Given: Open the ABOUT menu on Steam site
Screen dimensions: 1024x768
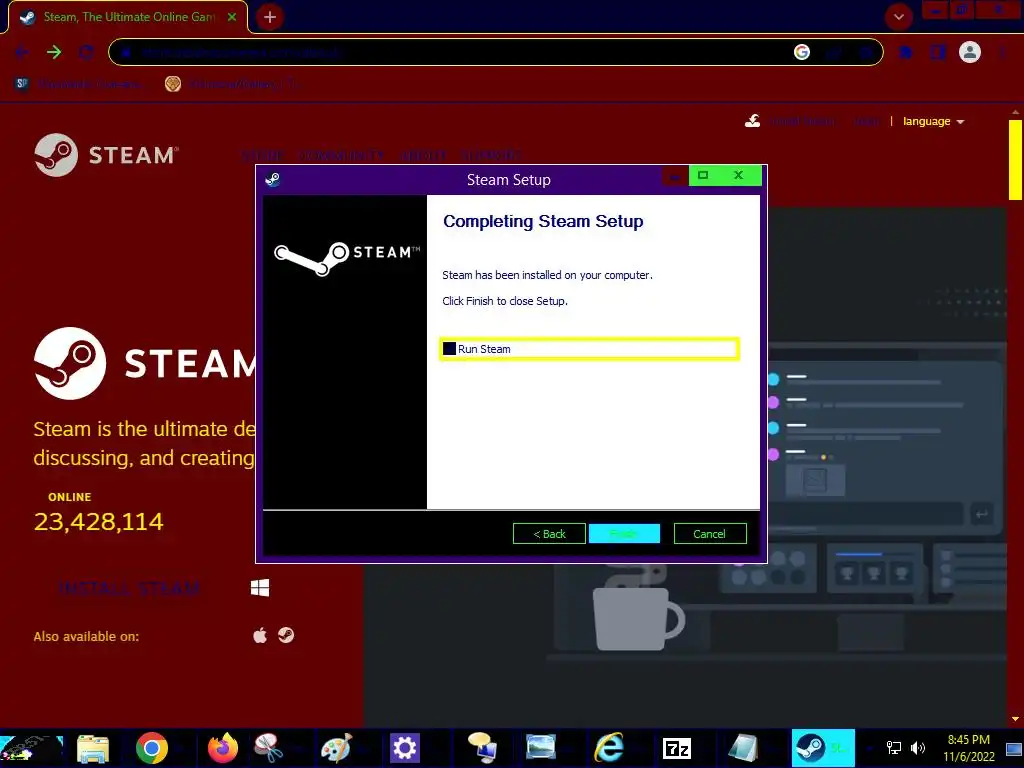Looking at the screenshot, I should click(x=423, y=155).
